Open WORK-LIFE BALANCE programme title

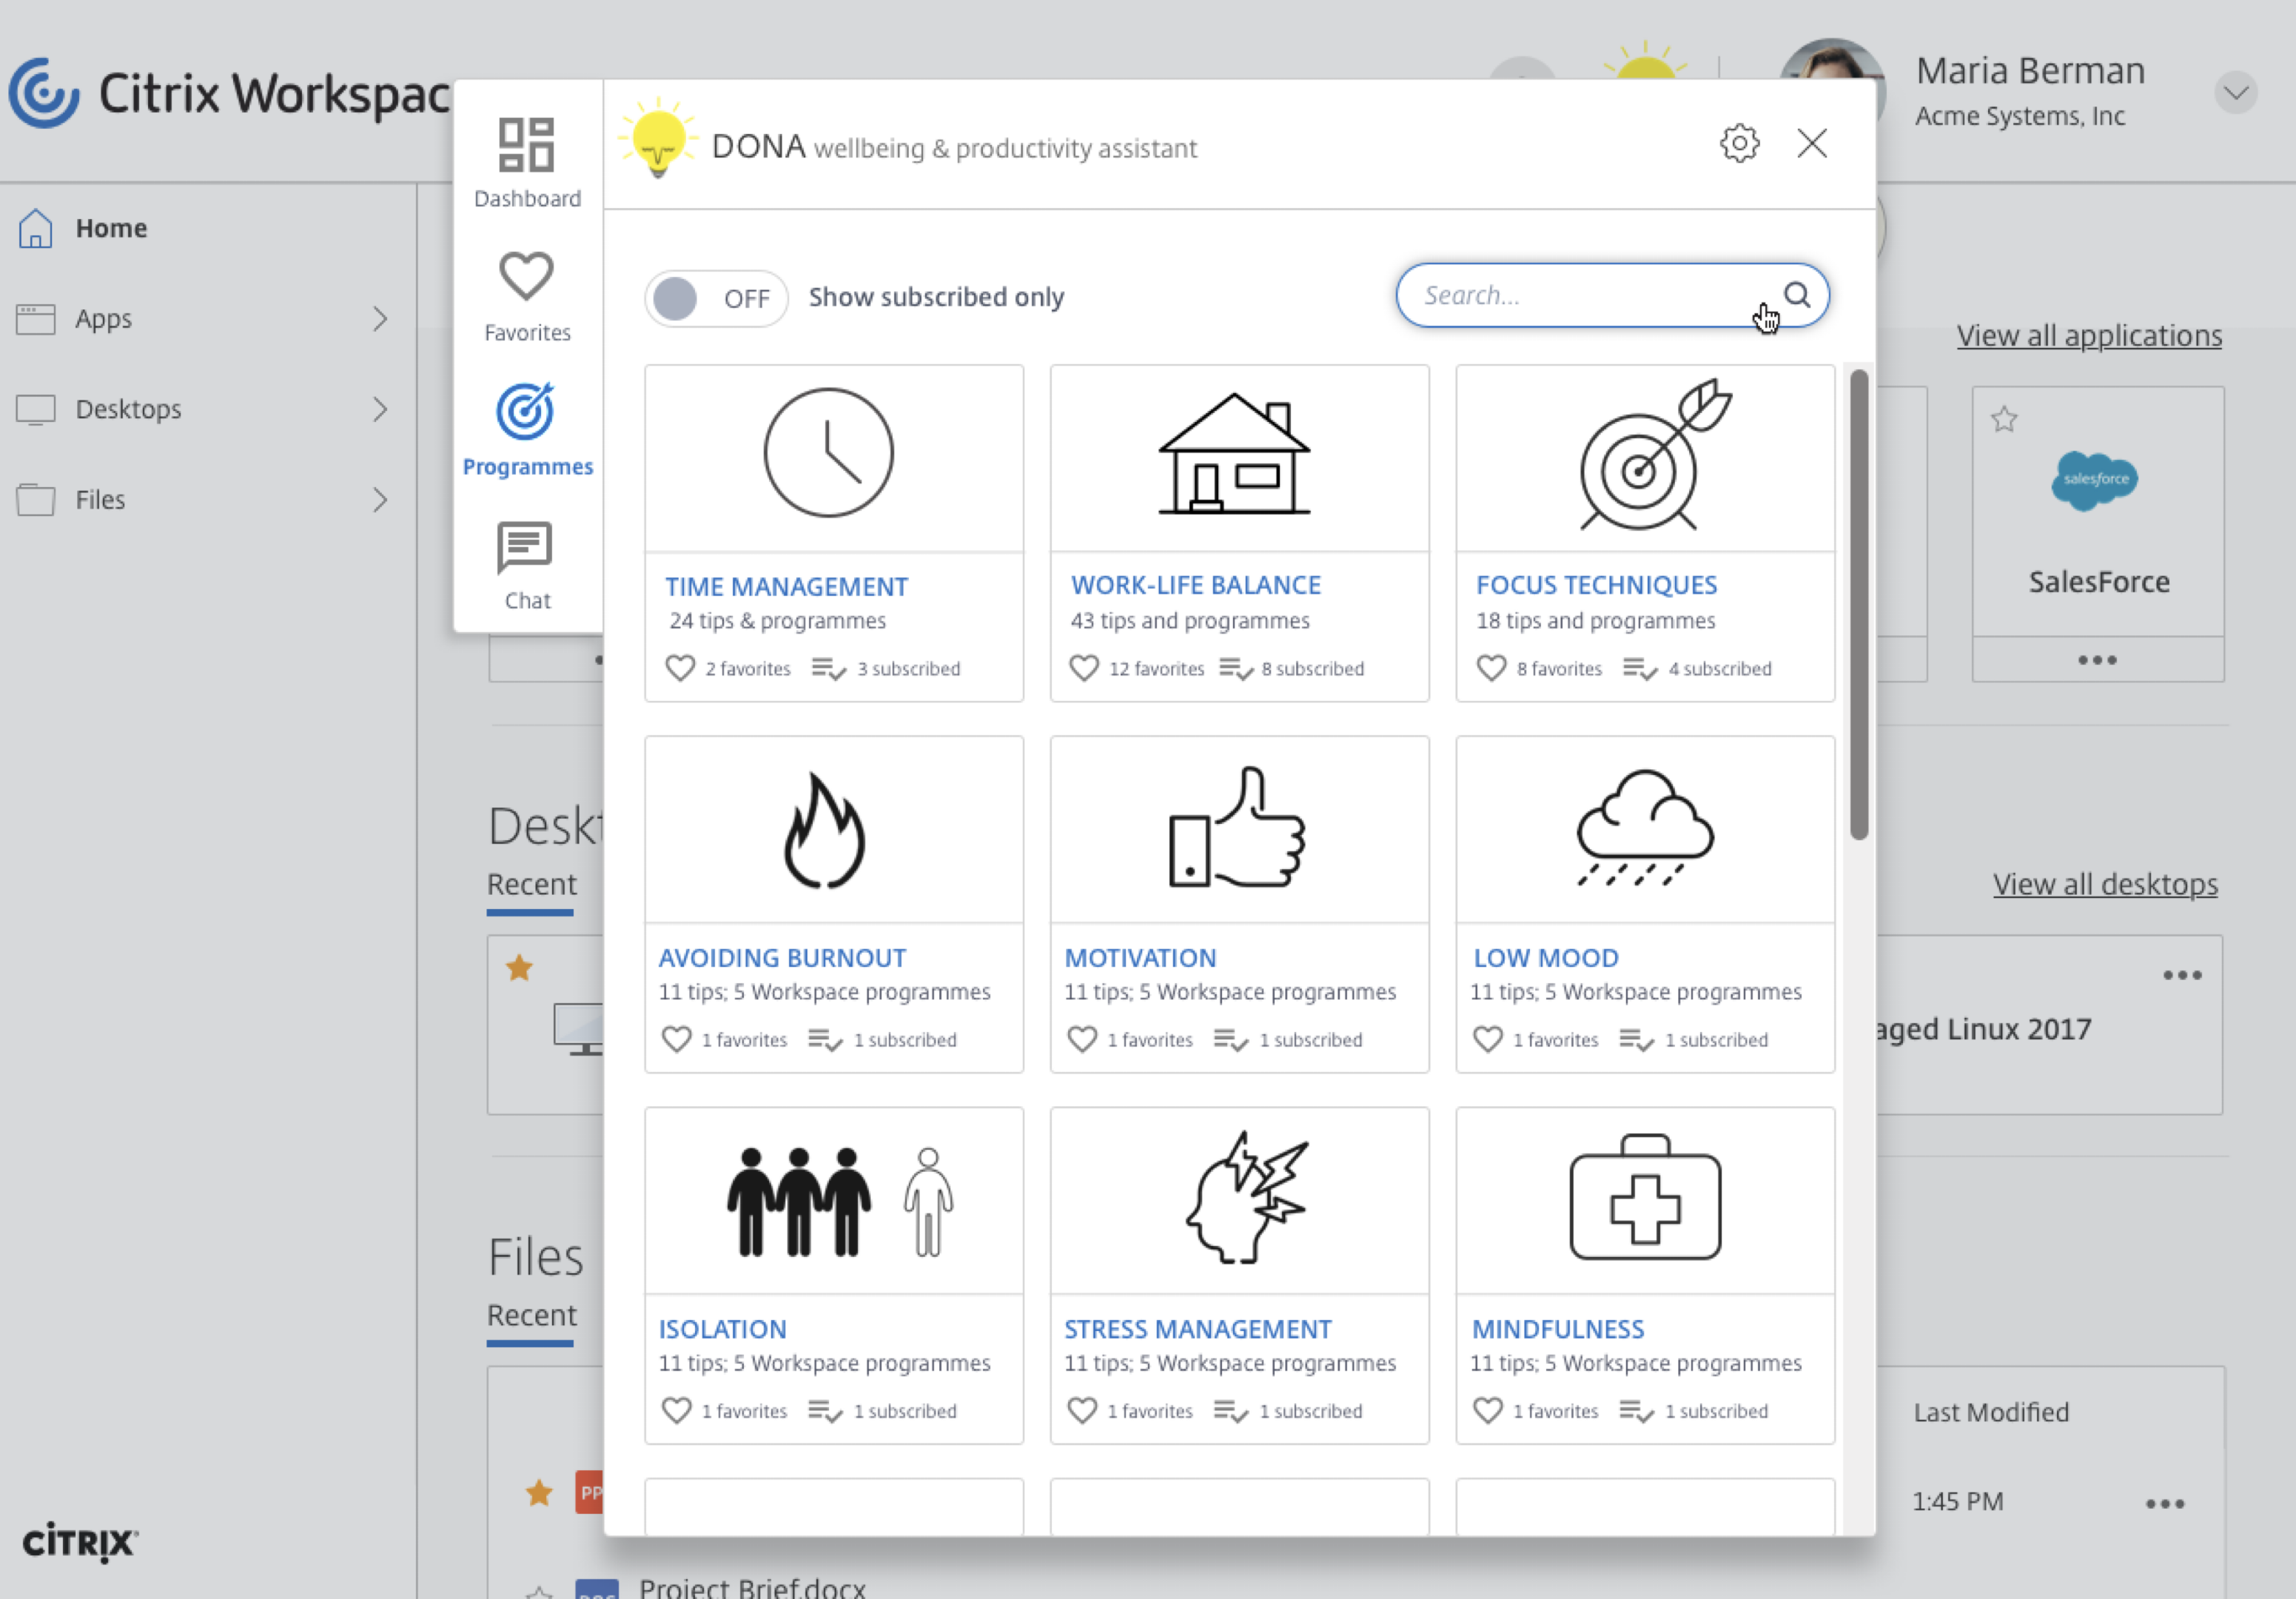point(1196,585)
